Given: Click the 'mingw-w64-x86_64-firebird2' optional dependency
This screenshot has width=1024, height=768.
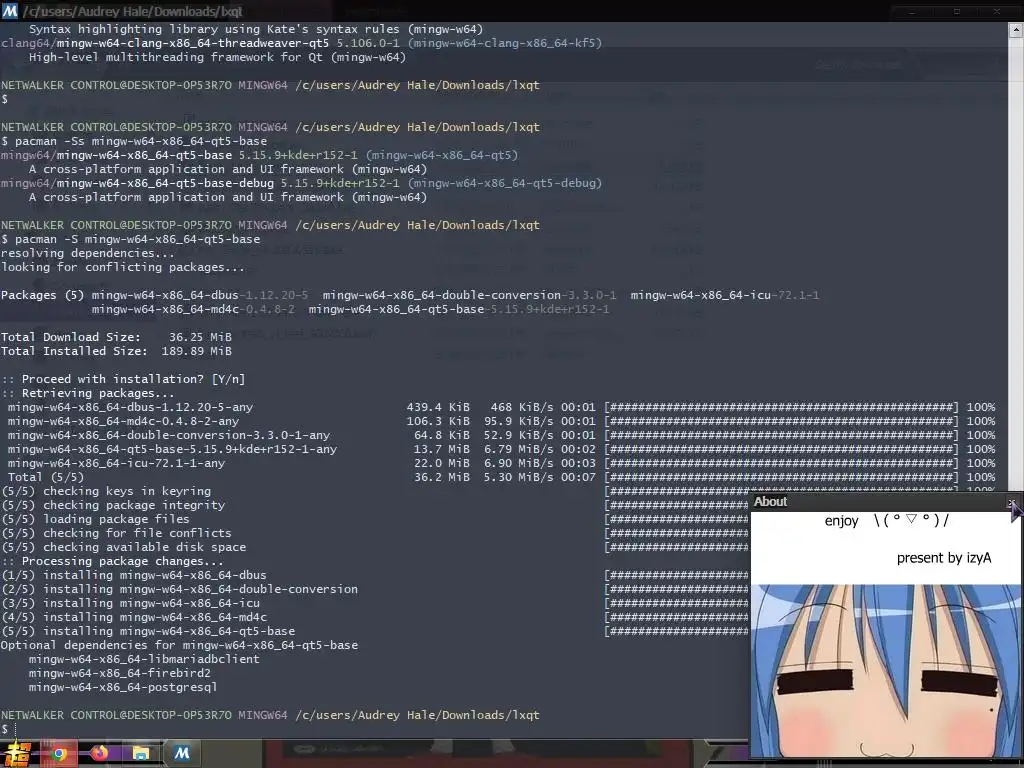Looking at the screenshot, I should 120,673.
